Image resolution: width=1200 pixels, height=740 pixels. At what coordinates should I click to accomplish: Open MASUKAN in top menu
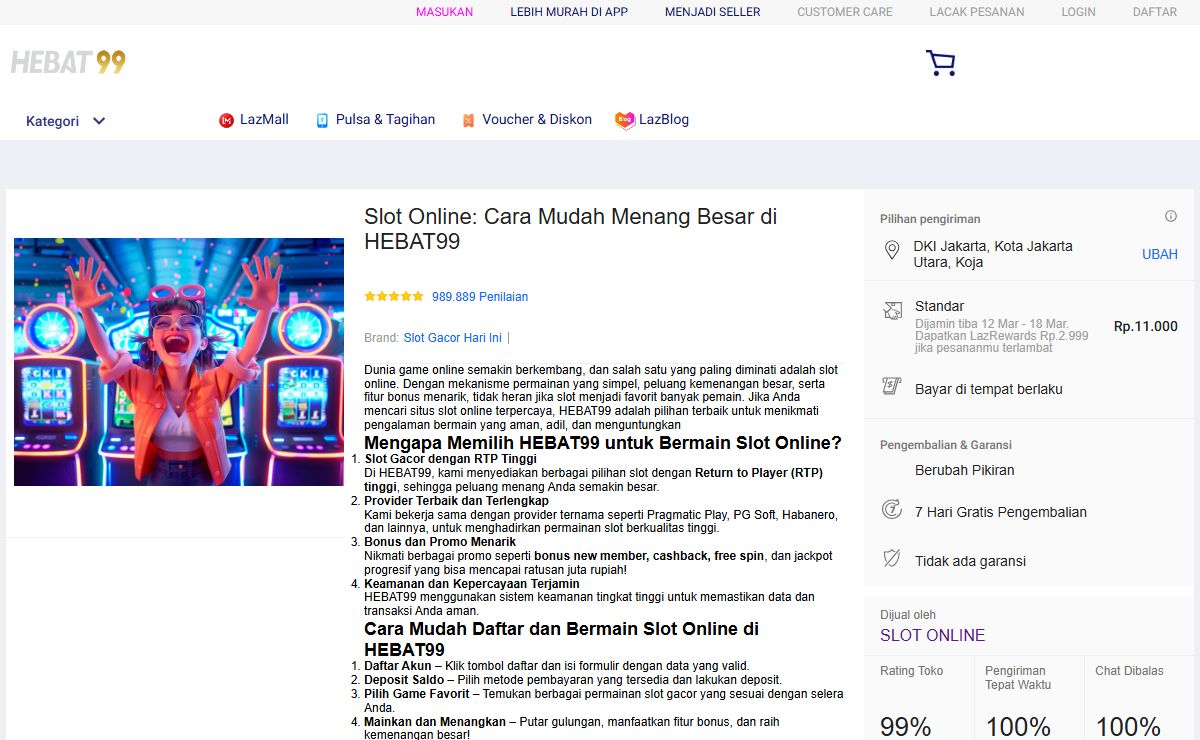click(x=444, y=12)
